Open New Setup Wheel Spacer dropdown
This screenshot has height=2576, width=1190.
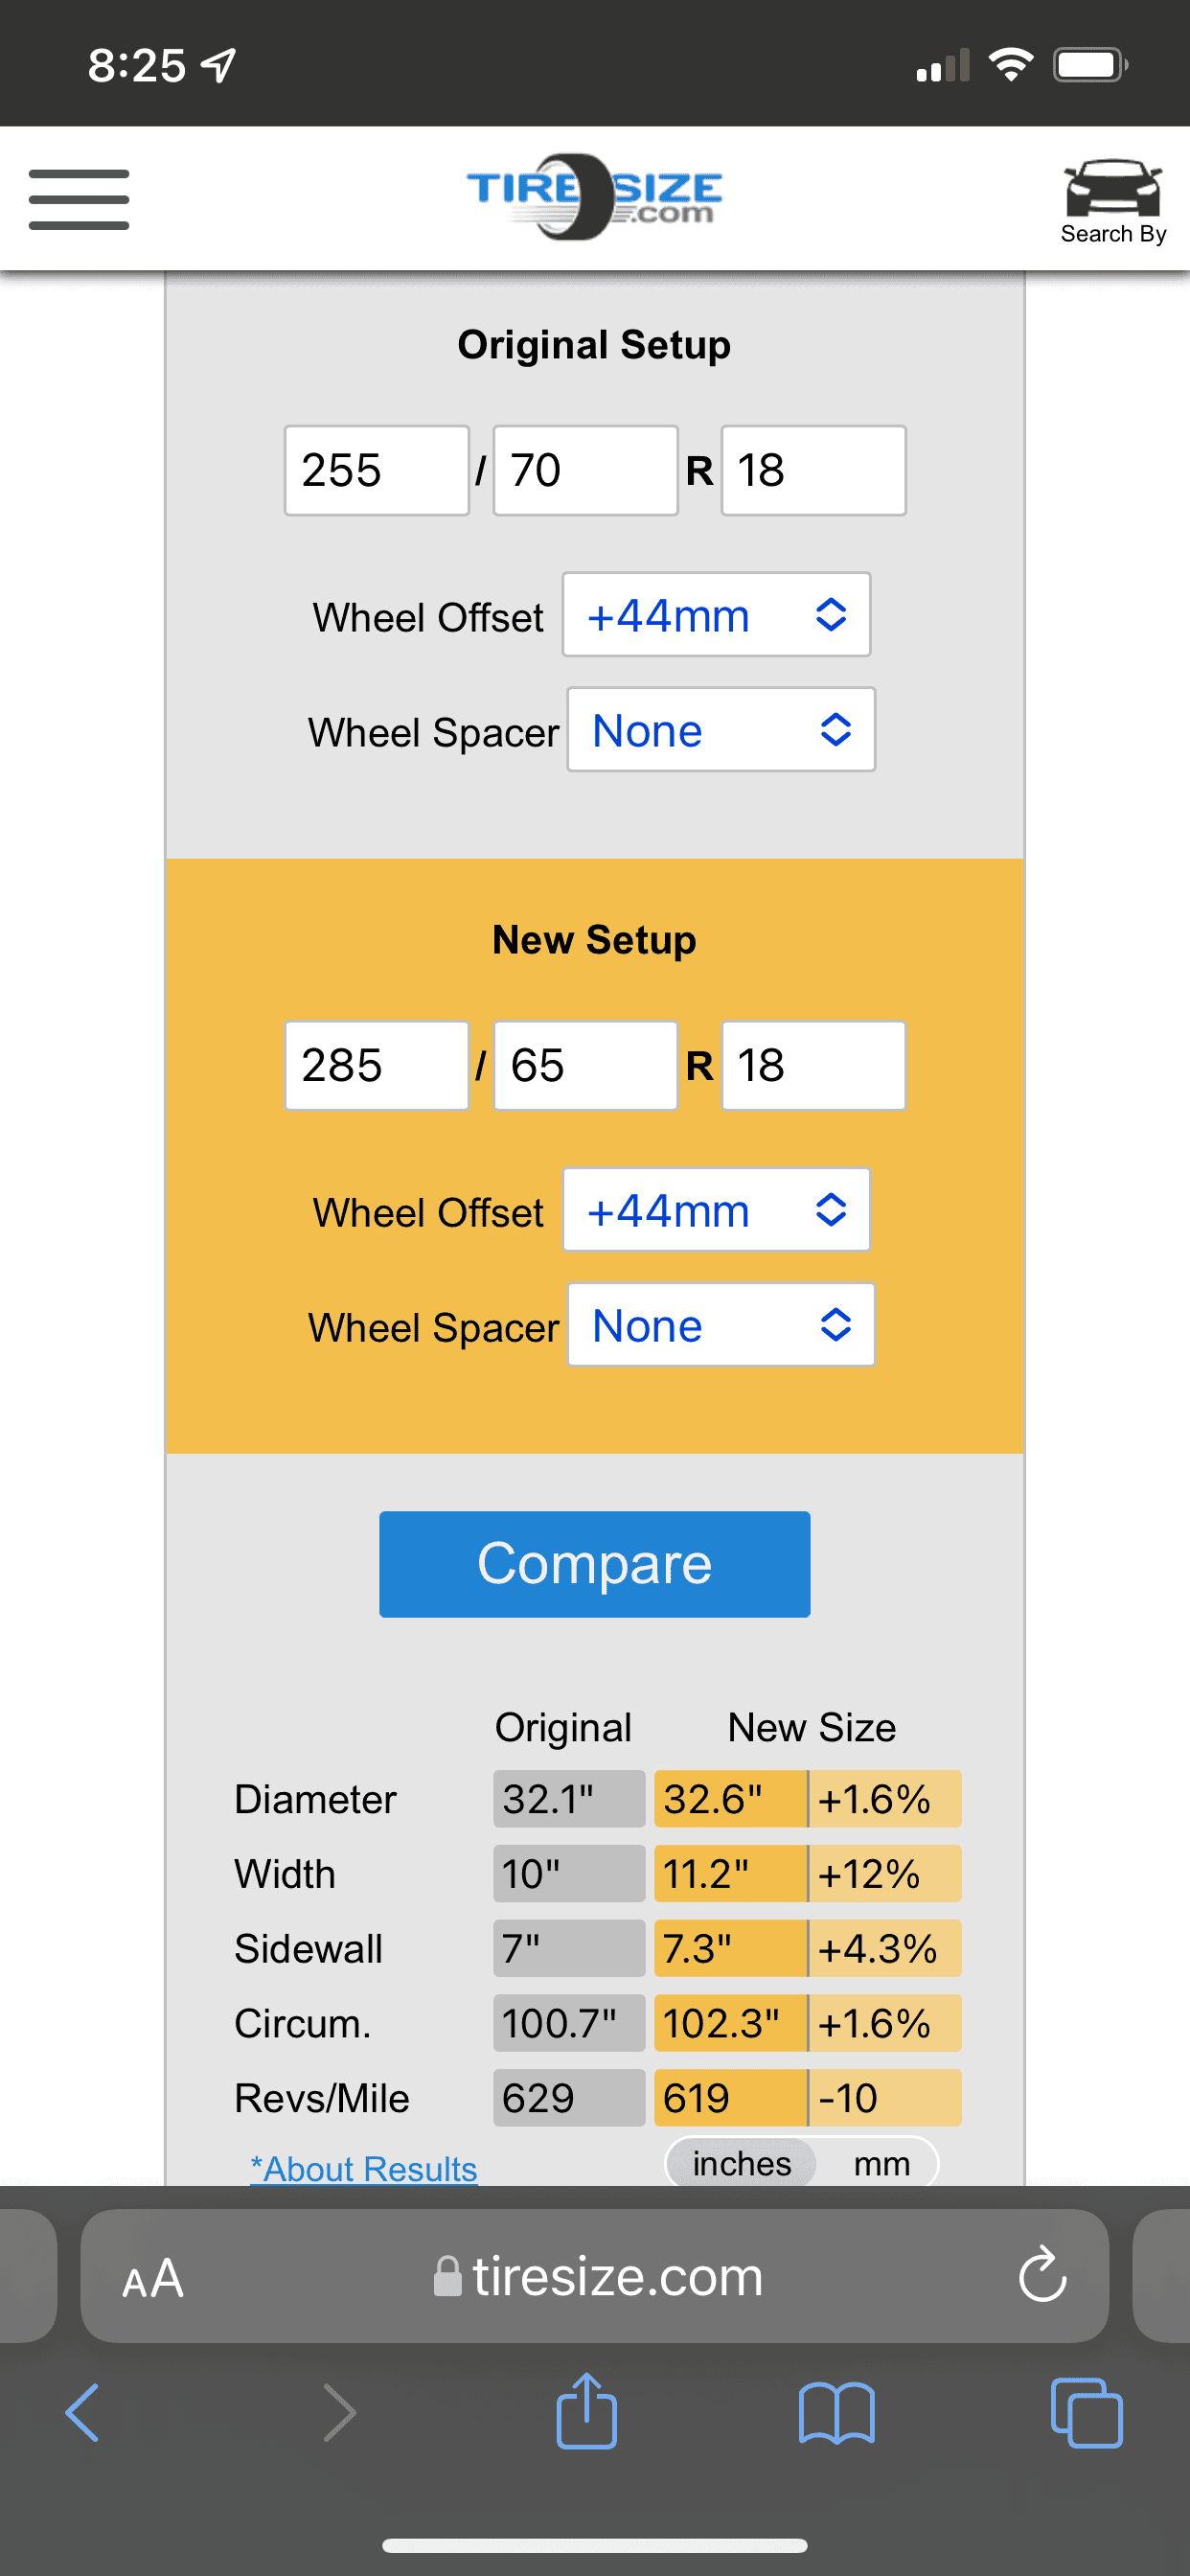click(721, 1325)
